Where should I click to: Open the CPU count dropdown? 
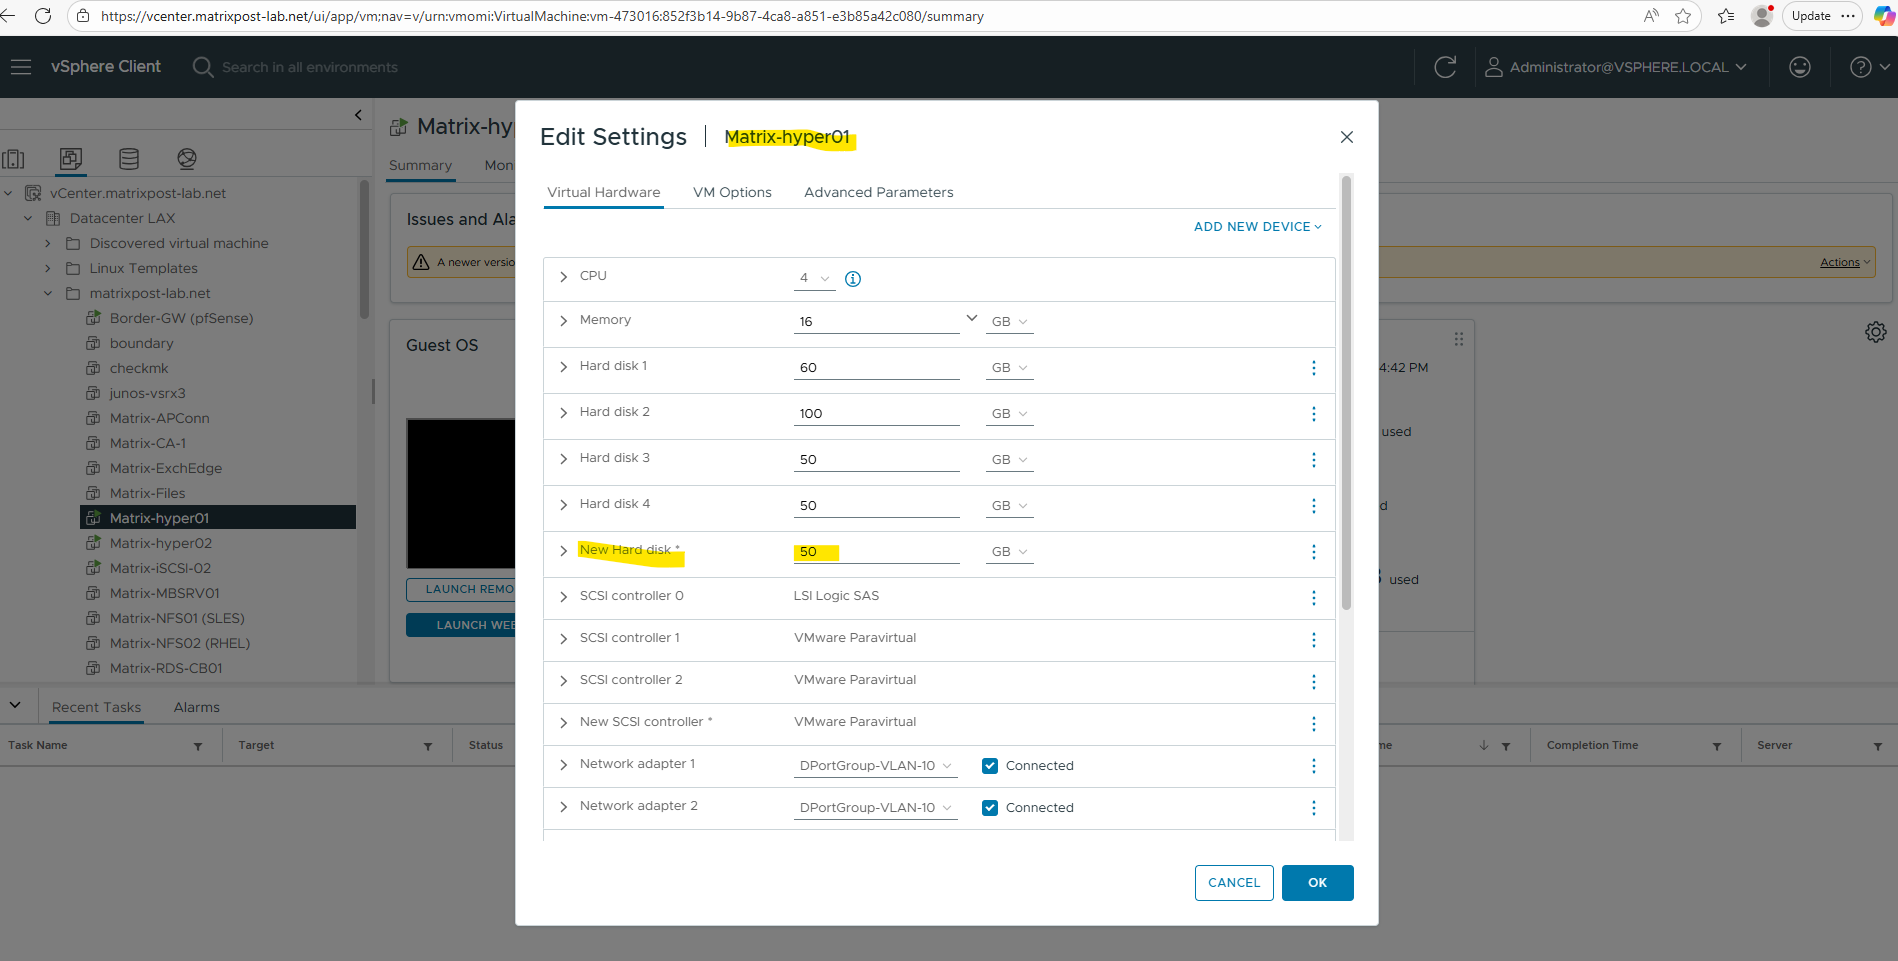(814, 279)
